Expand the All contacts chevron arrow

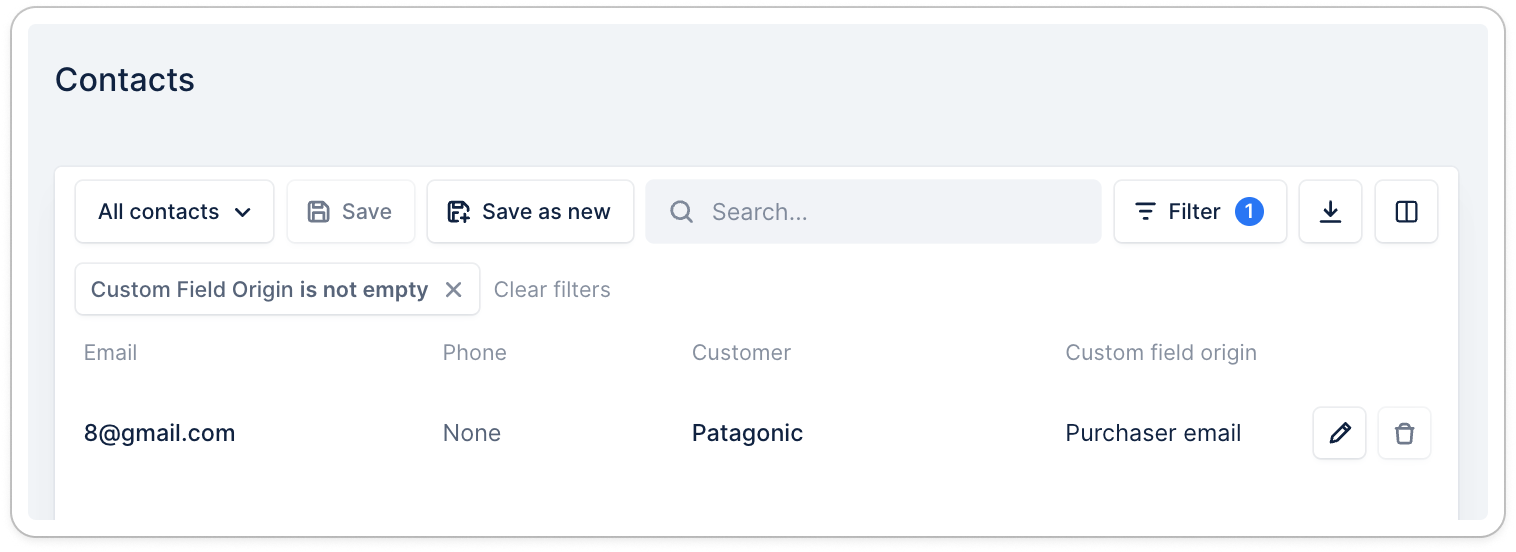click(242, 212)
